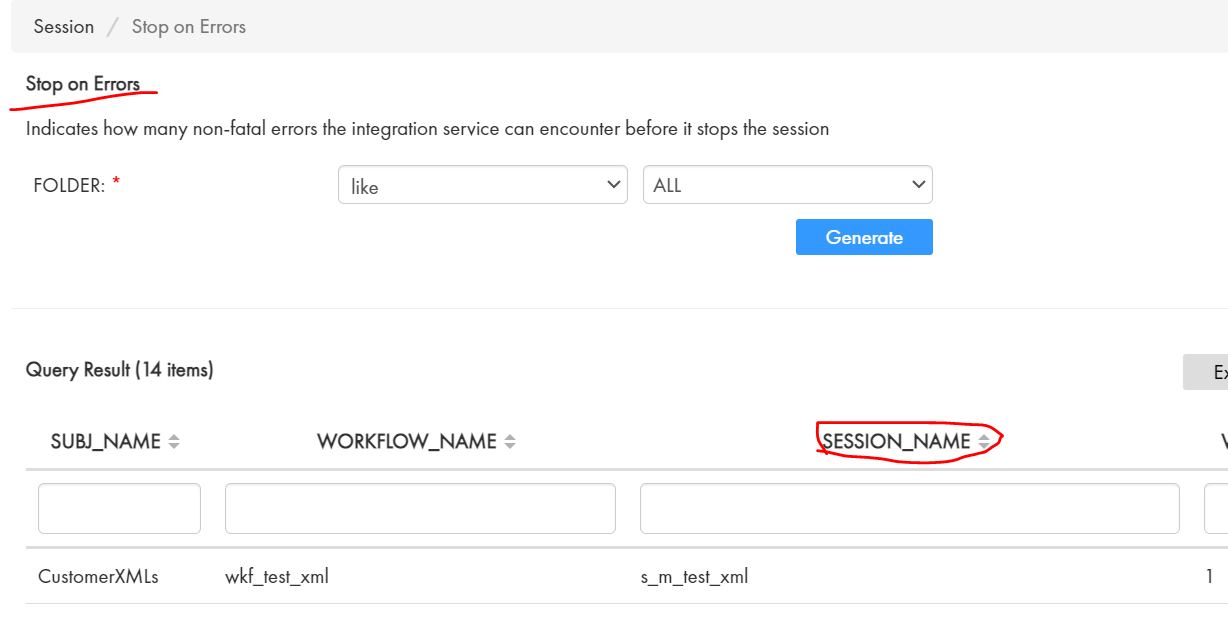This screenshot has width=1228, height=618.
Task: Select the wkf_test_xml cell
Action: (x=277, y=577)
